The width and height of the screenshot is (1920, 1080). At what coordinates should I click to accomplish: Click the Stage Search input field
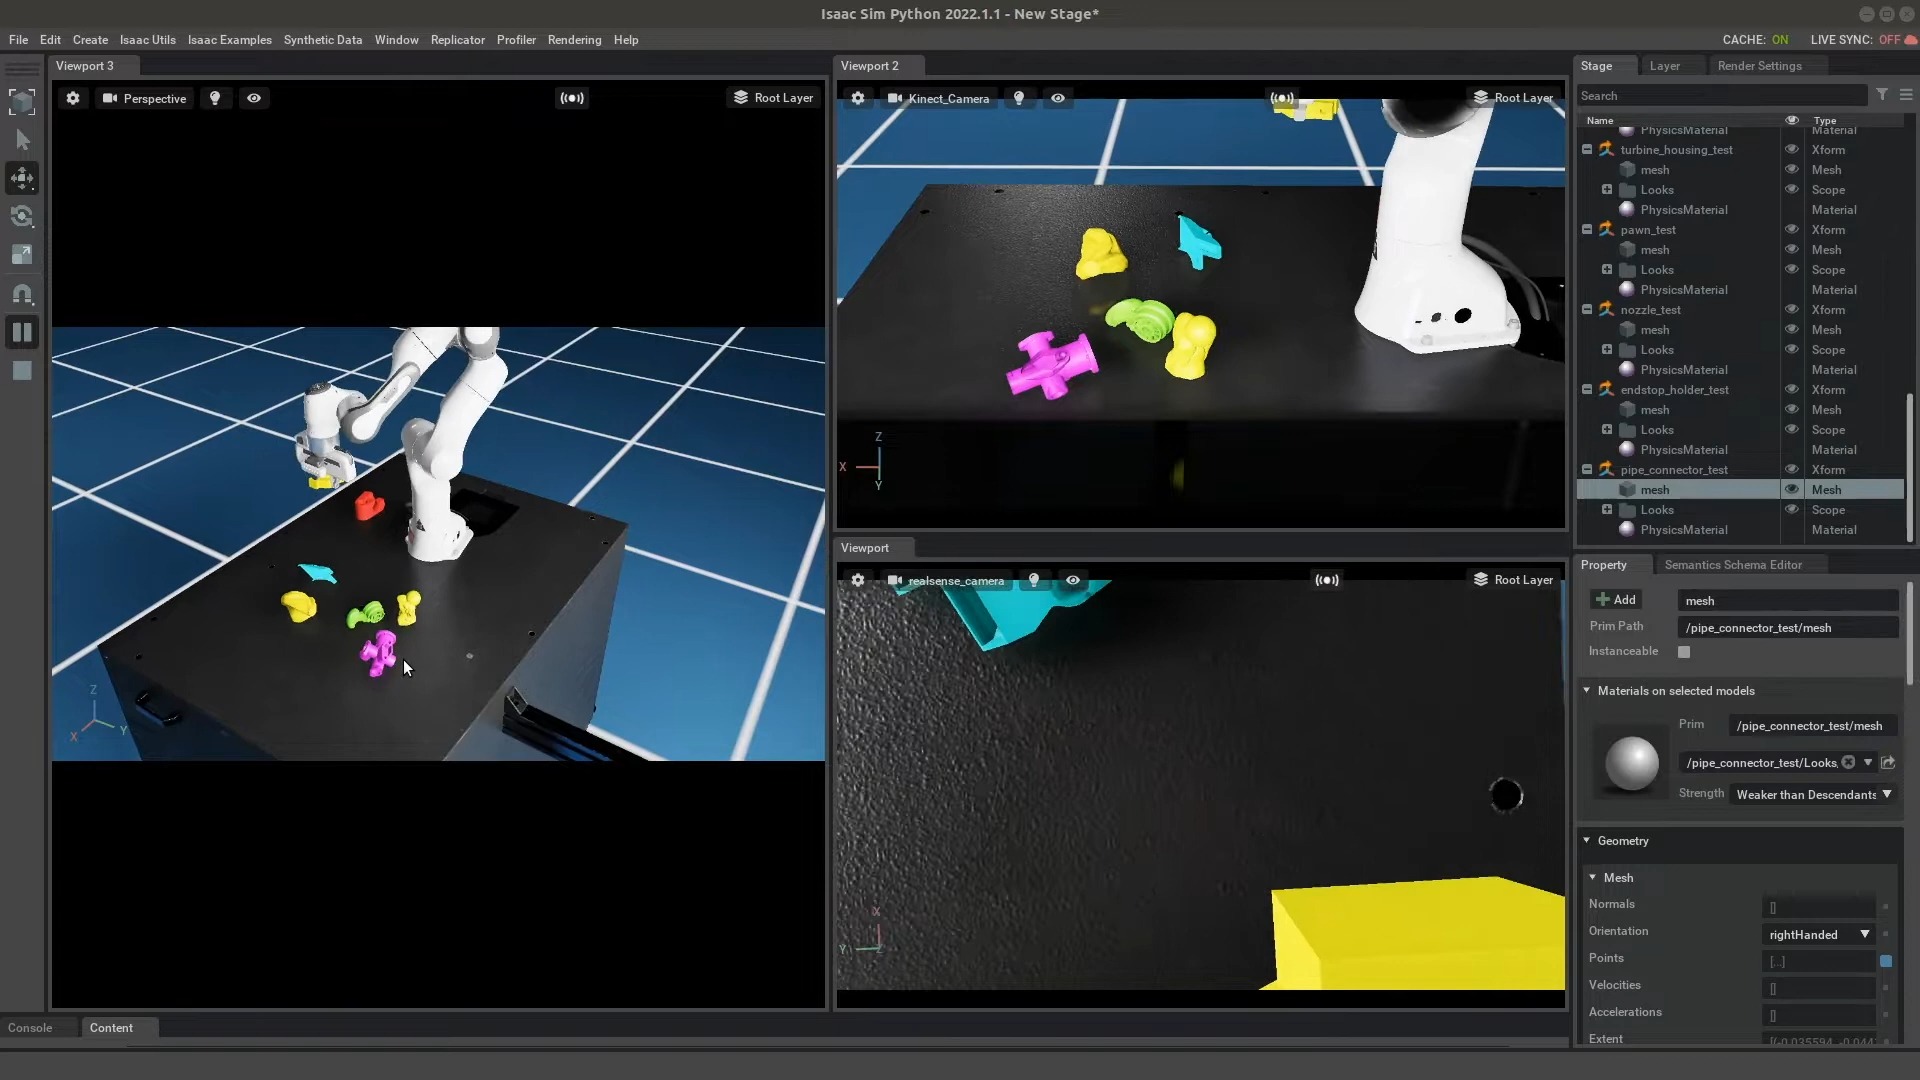[x=1720, y=96]
